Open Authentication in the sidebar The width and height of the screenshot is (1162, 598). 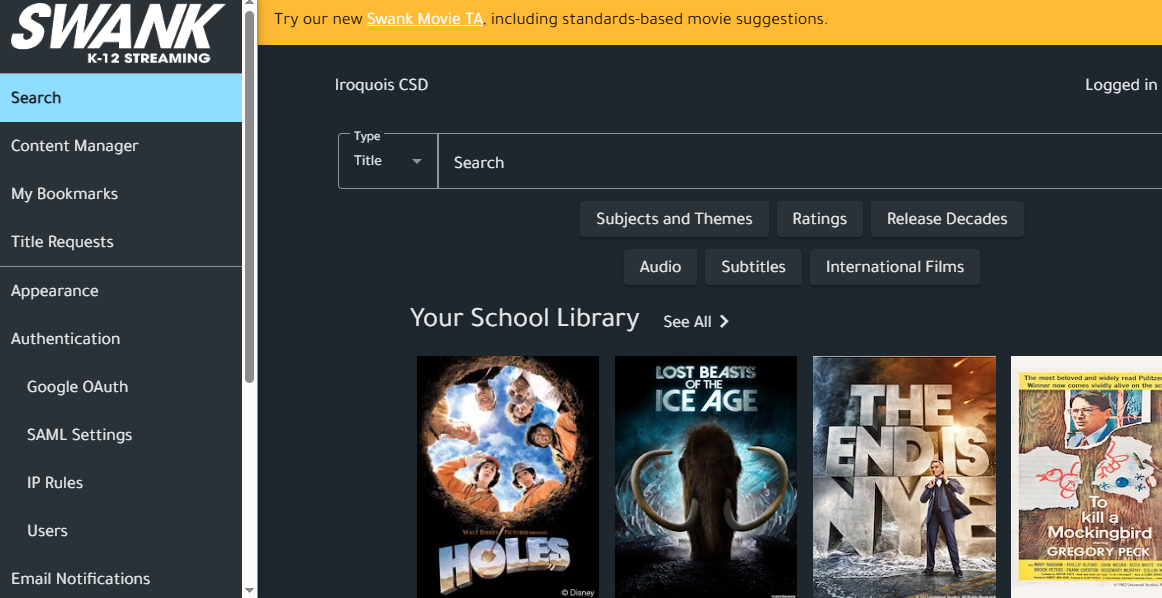(x=121, y=339)
